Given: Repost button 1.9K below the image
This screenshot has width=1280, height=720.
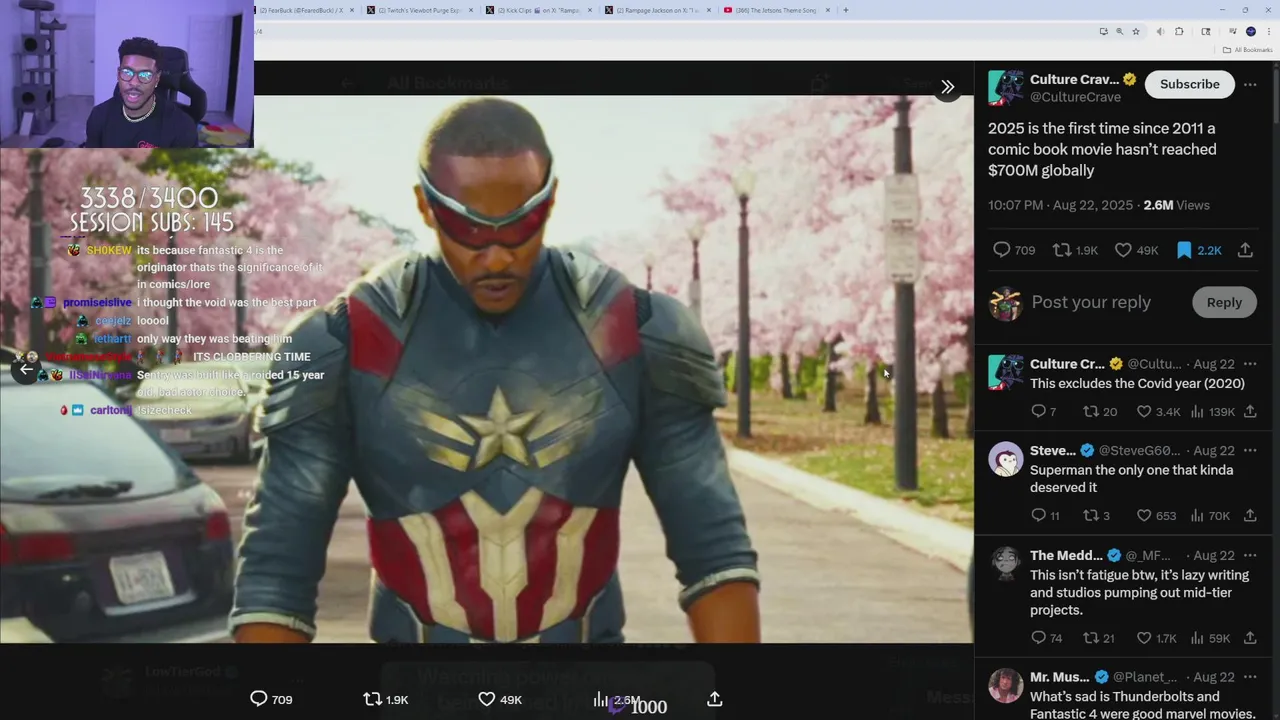Looking at the screenshot, I should pos(385,700).
